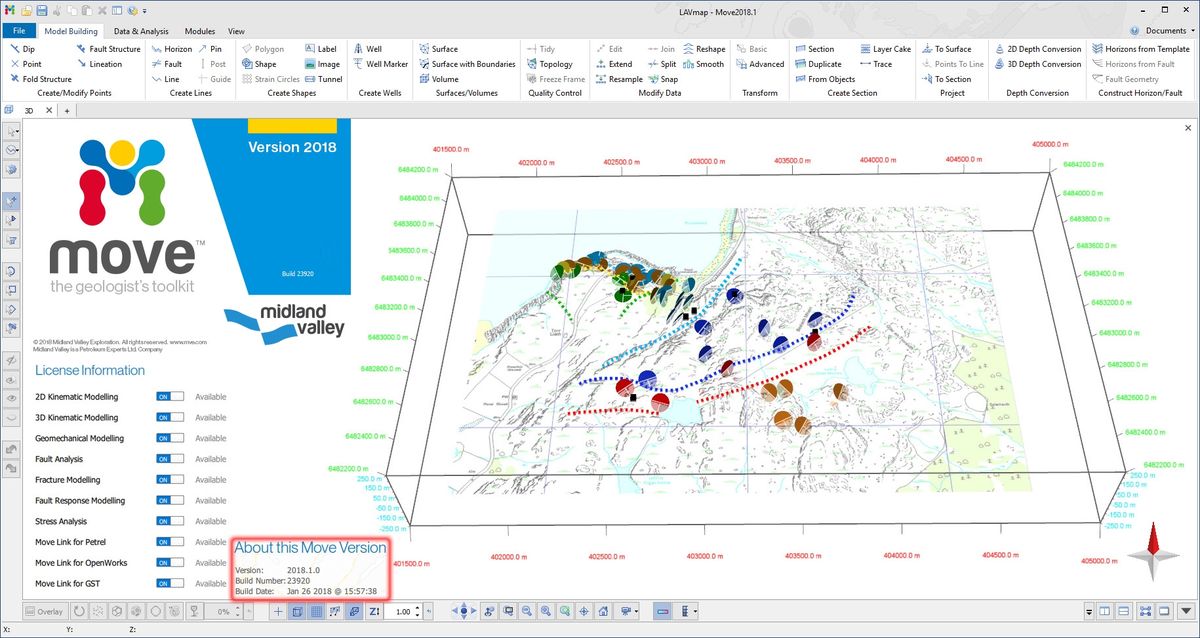Choose the Well Marker tool
Image resolution: width=1200 pixels, height=638 pixels.
[x=380, y=64]
